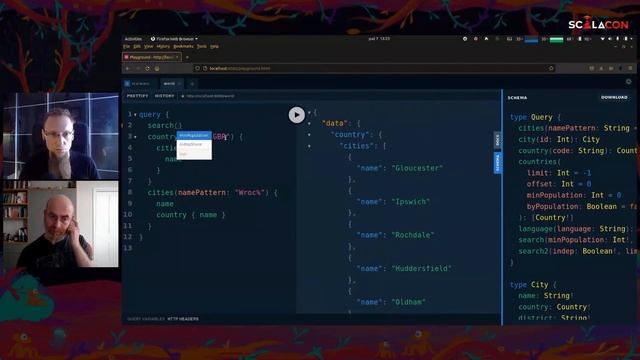The width and height of the screenshot is (640, 360).
Task: Collapse the "cities" array in the response
Action: pos(309,146)
